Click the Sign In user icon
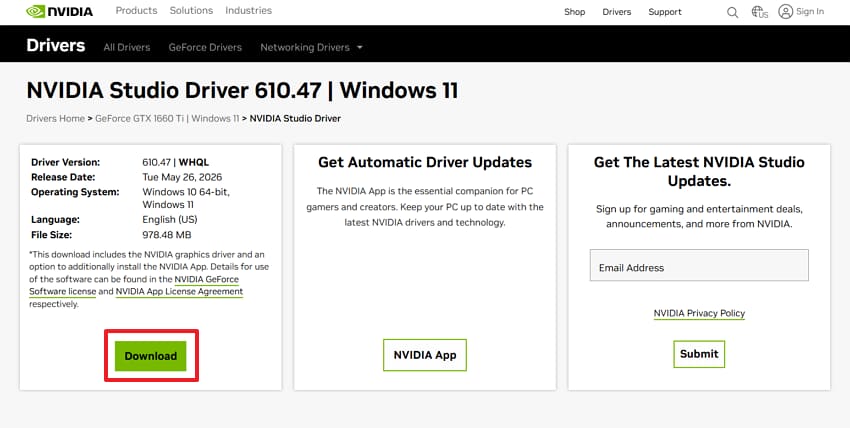Screen dimensions: 850x428 point(785,11)
